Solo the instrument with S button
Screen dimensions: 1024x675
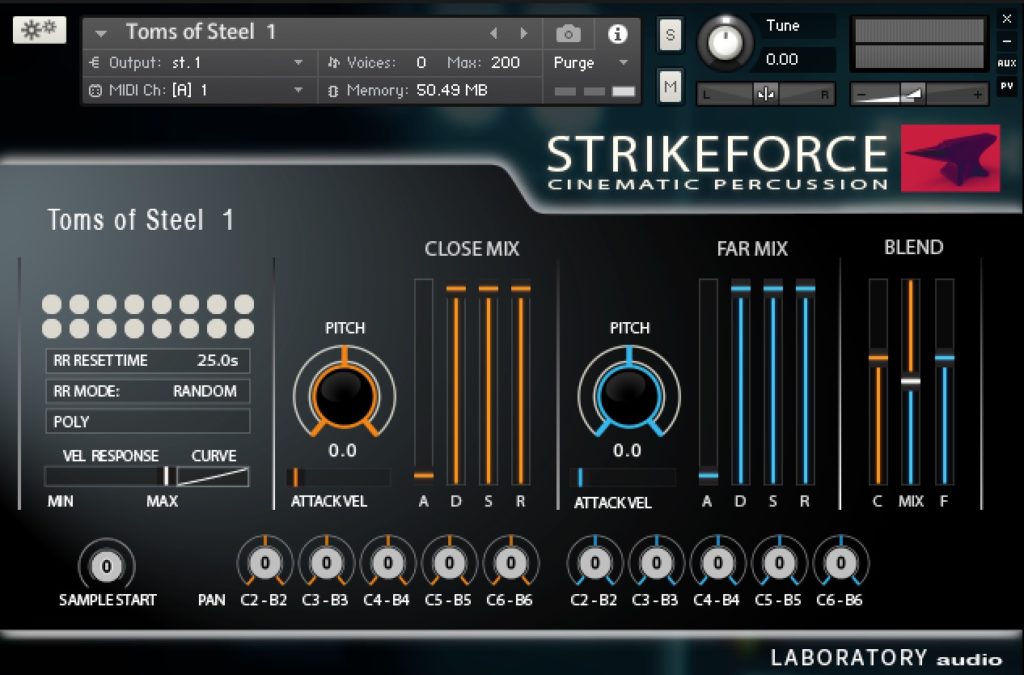670,35
